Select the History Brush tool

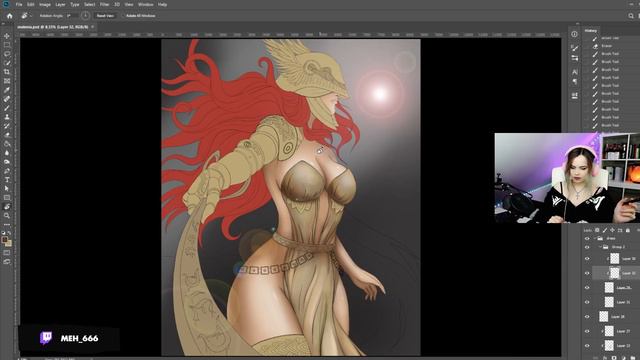pyautogui.click(x=7, y=126)
